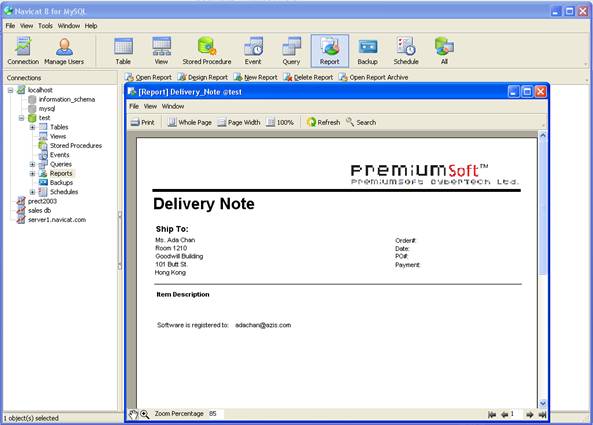Open the main File menu of Navicat
Screen dimensions: 593x425
click(10, 26)
